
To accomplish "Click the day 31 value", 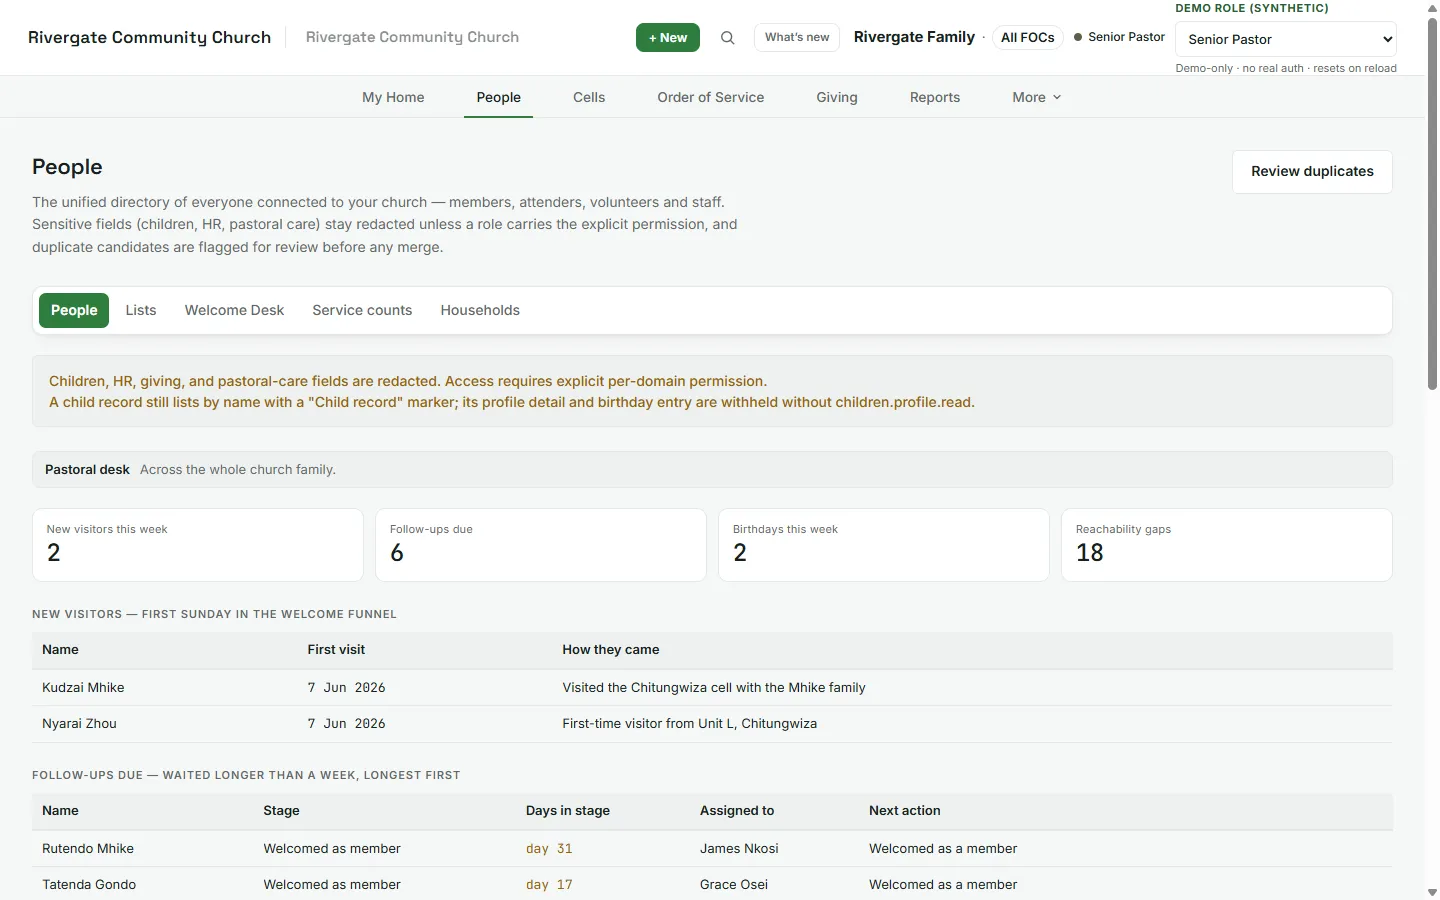I will [x=549, y=849].
